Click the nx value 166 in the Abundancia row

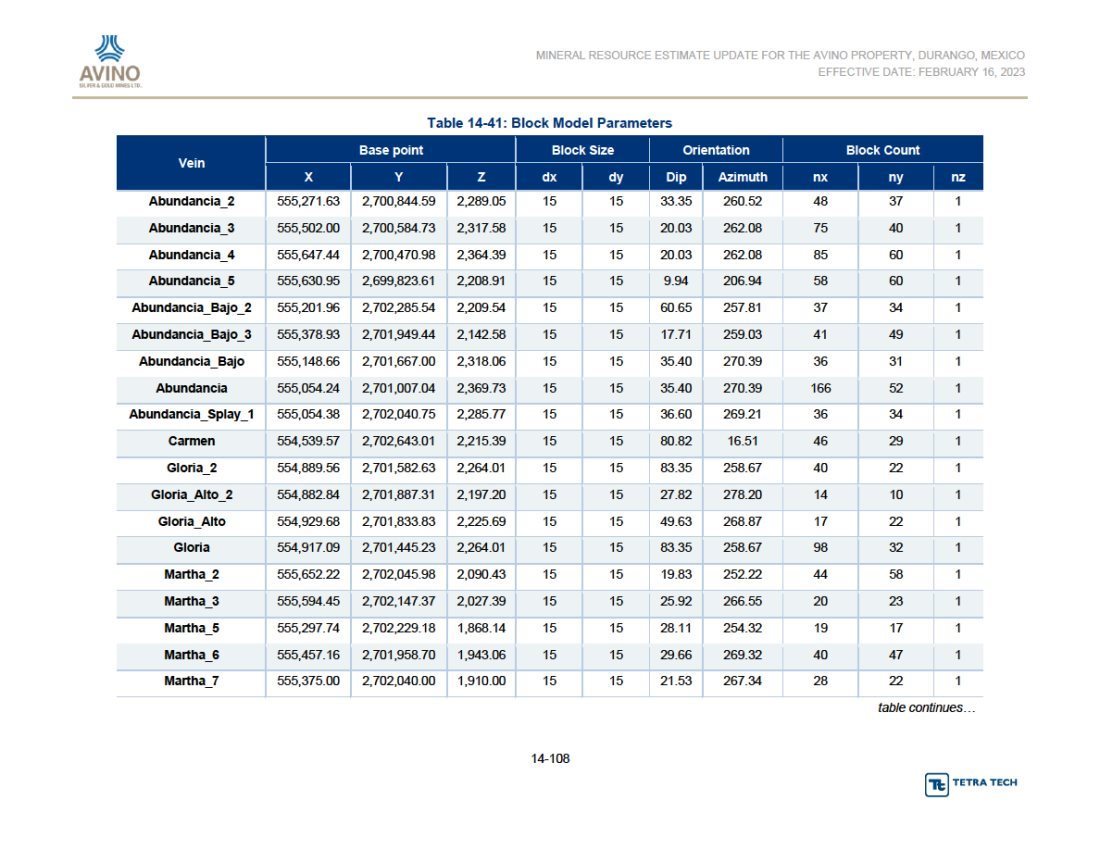click(x=820, y=388)
